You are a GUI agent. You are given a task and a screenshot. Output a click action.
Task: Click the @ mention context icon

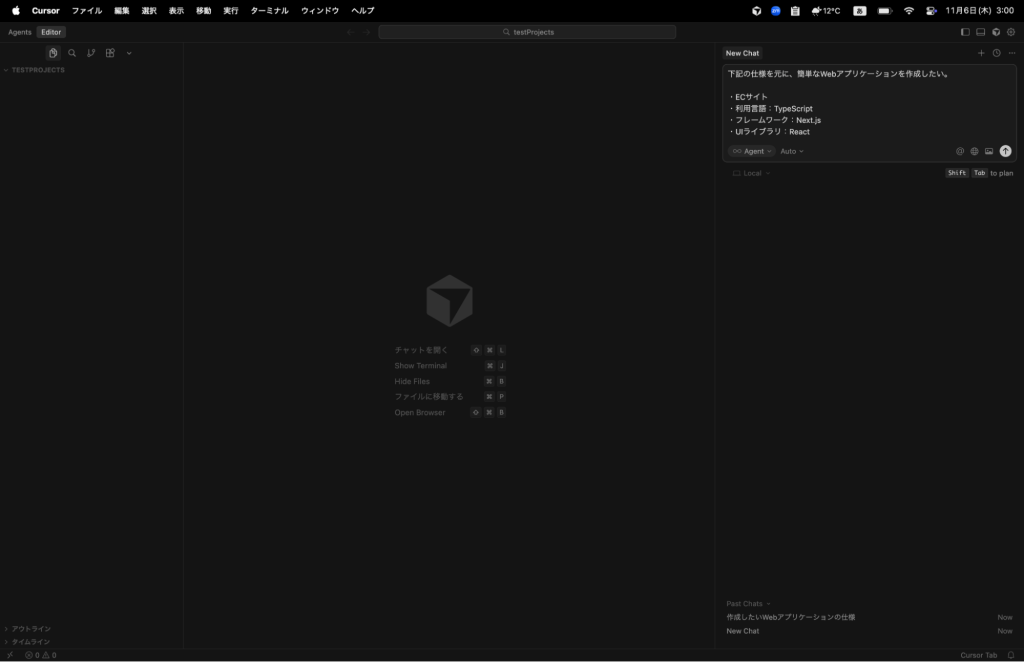[x=960, y=151]
